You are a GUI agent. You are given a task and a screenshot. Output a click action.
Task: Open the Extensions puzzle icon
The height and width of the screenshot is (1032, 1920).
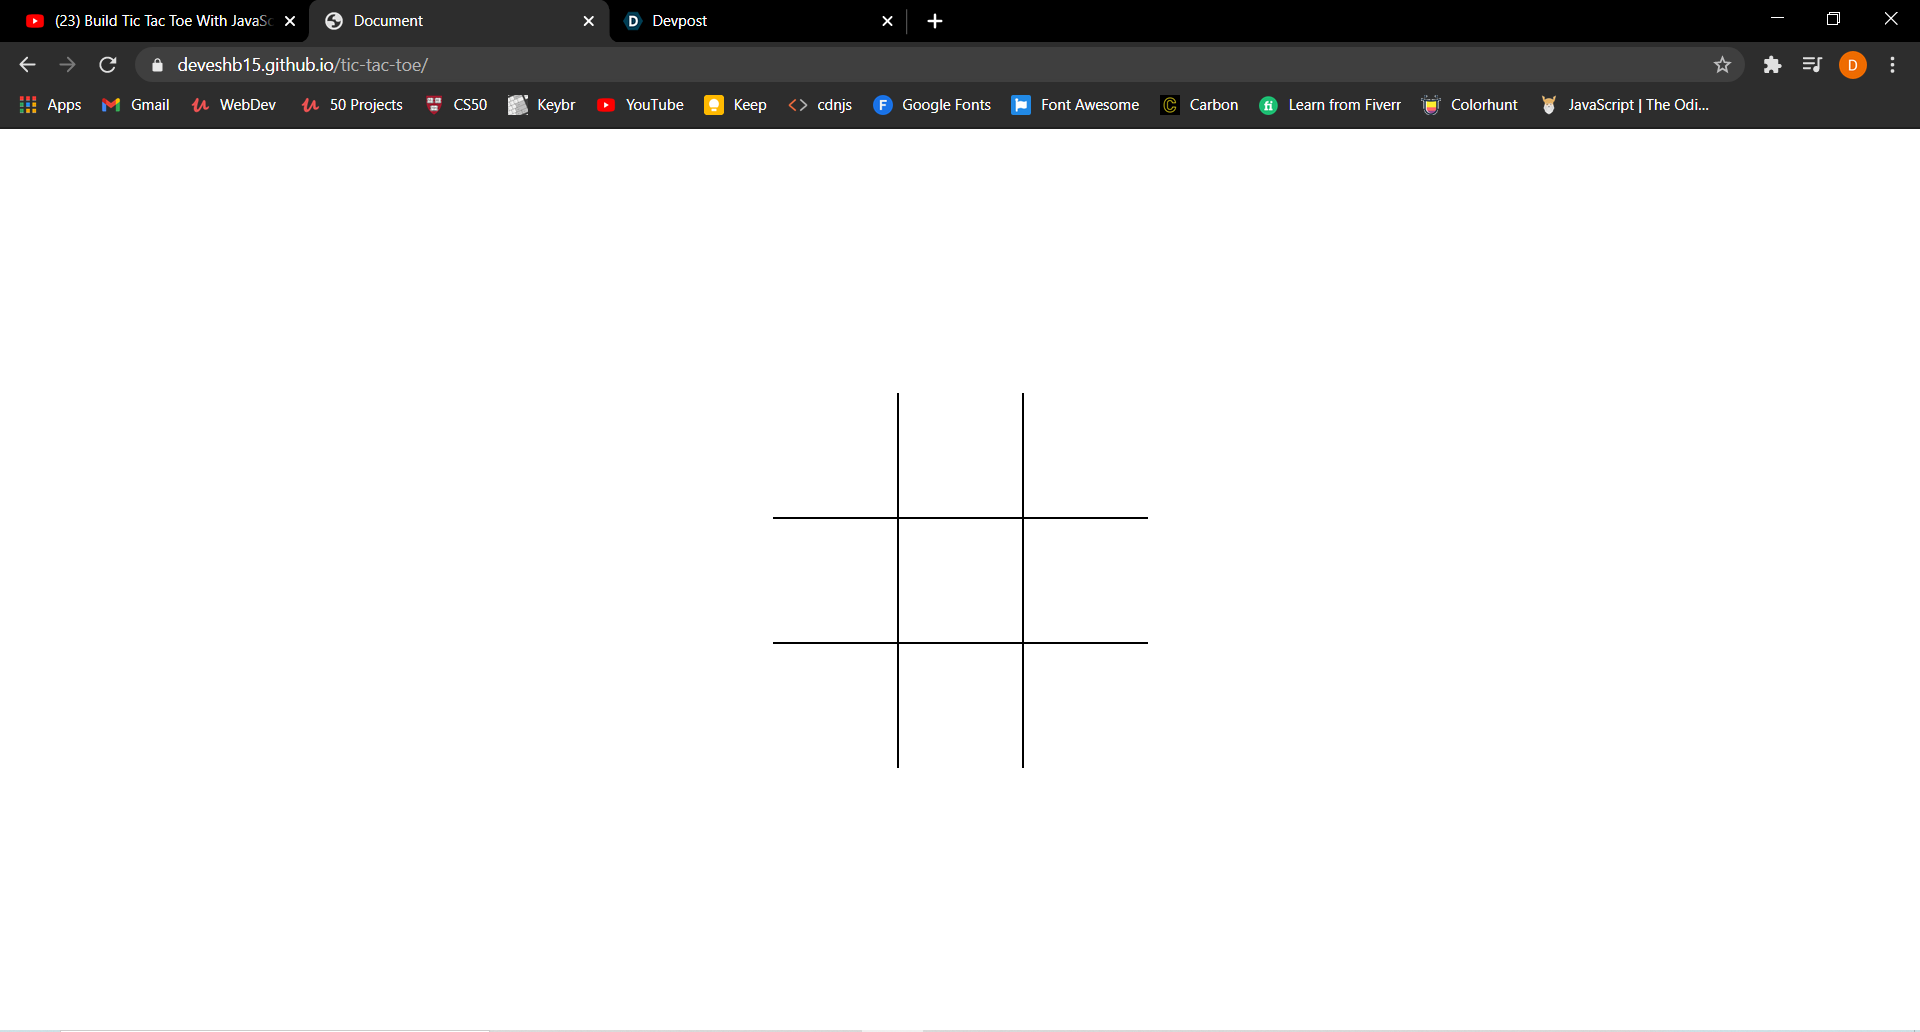tap(1772, 65)
